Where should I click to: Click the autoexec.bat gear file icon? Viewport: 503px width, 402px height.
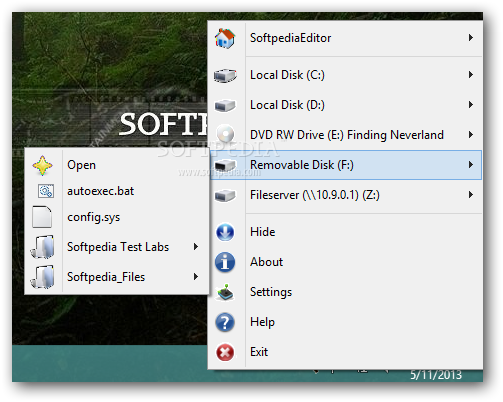[46, 191]
